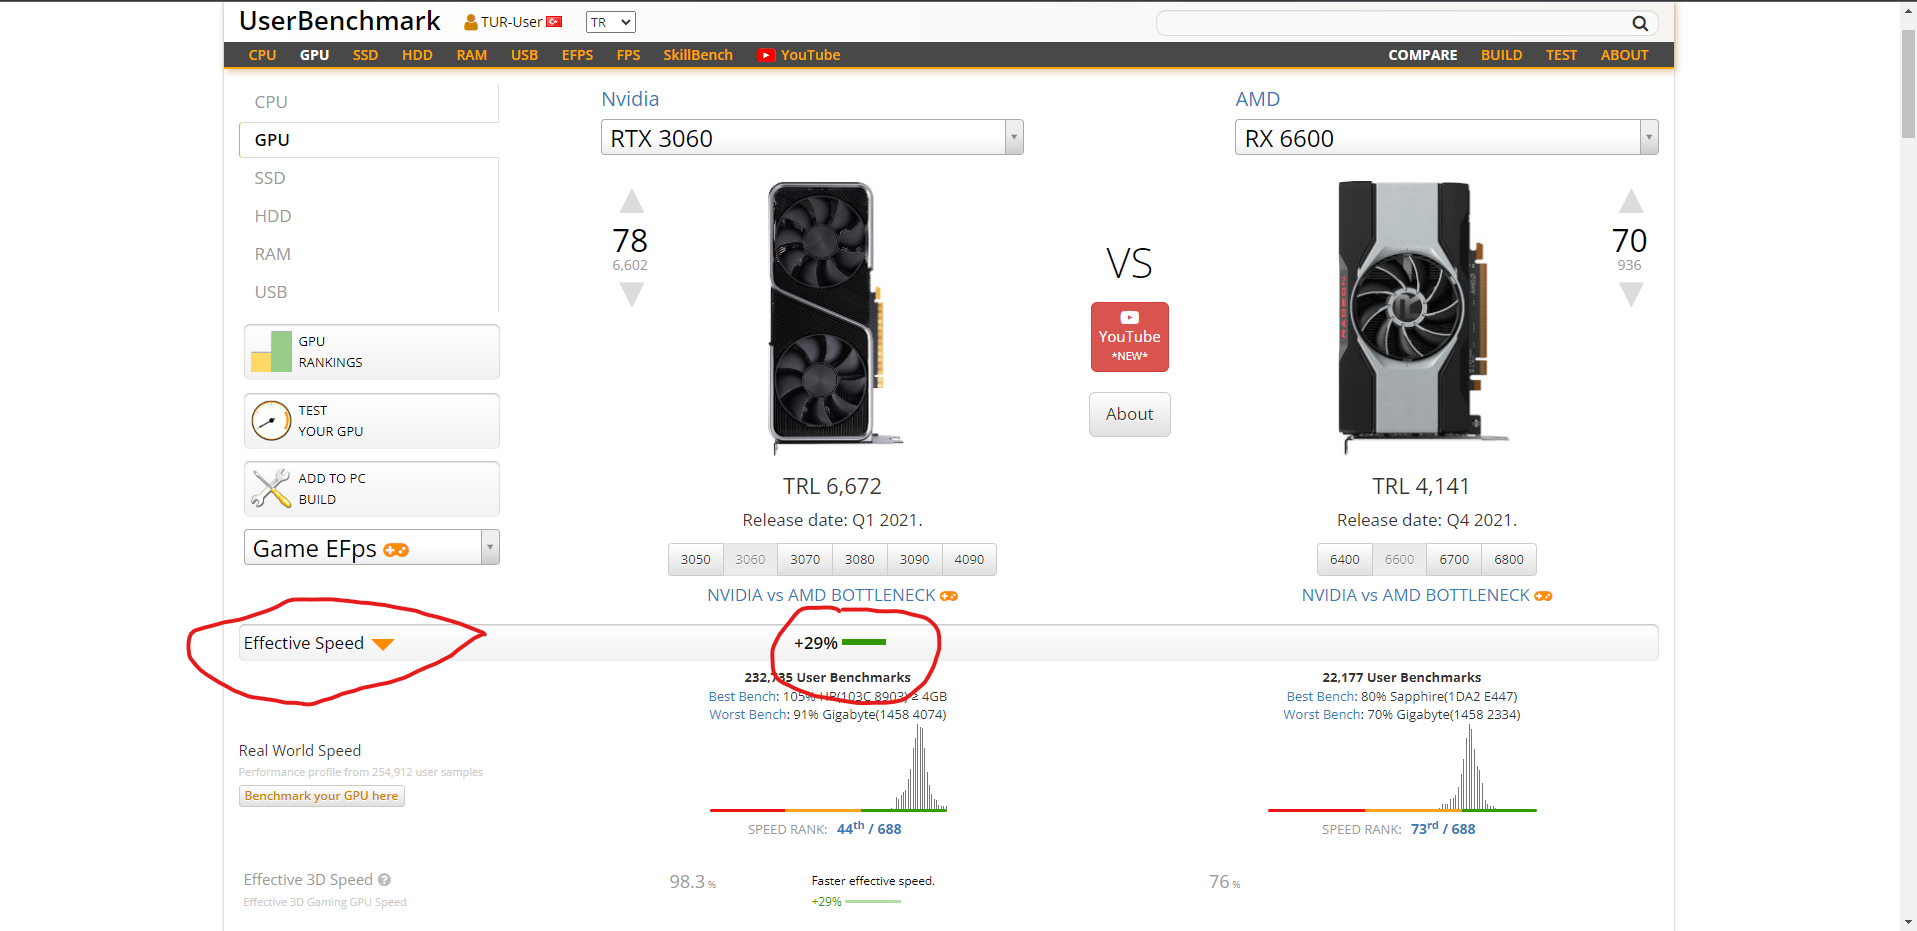
Task: Open RTX 3060 Best Bench link
Action: coord(743,697)
